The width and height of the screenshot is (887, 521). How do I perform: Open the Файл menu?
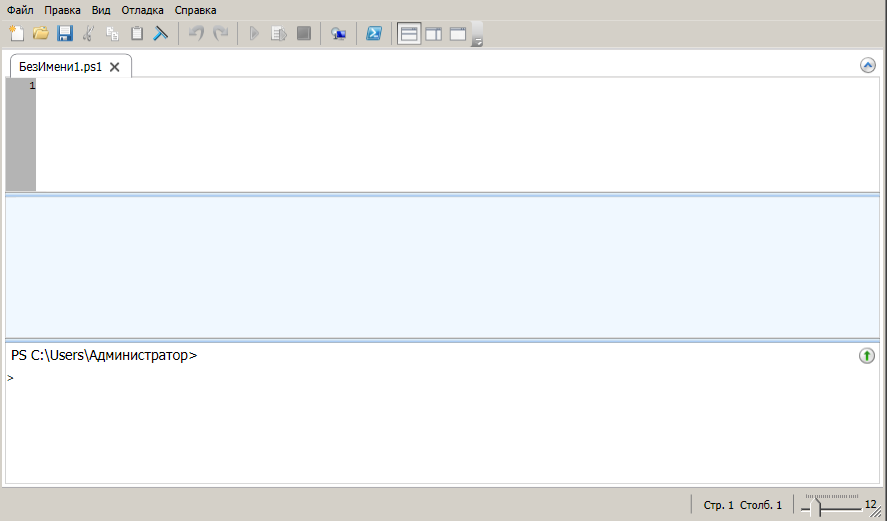[x=20, y=10]
